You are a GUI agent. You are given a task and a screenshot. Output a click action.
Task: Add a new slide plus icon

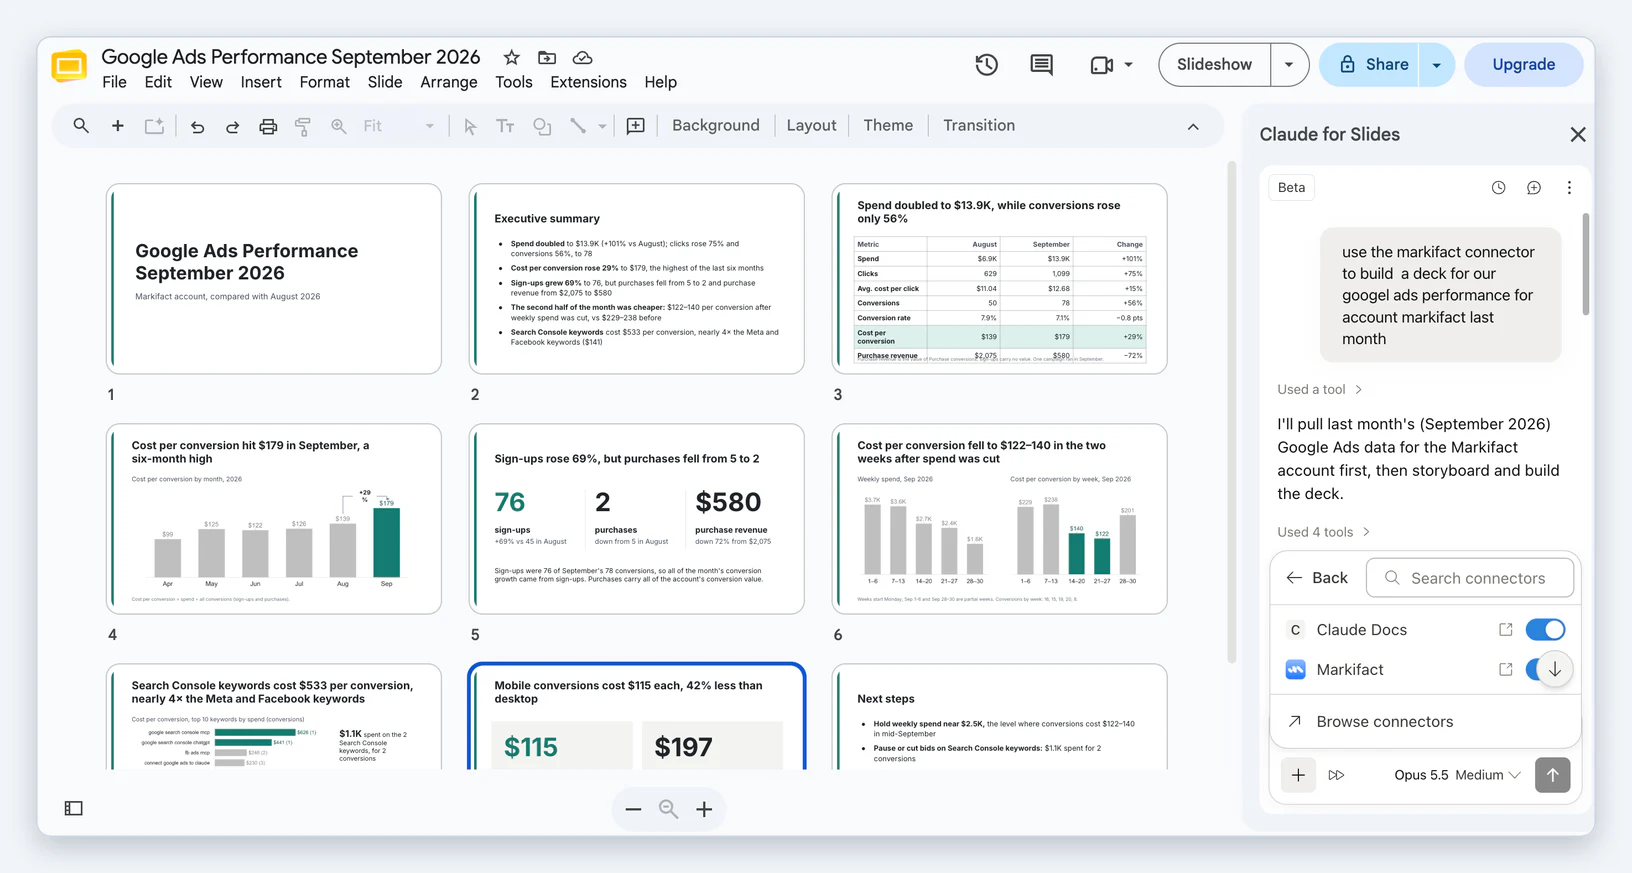[x=118, y=126]
